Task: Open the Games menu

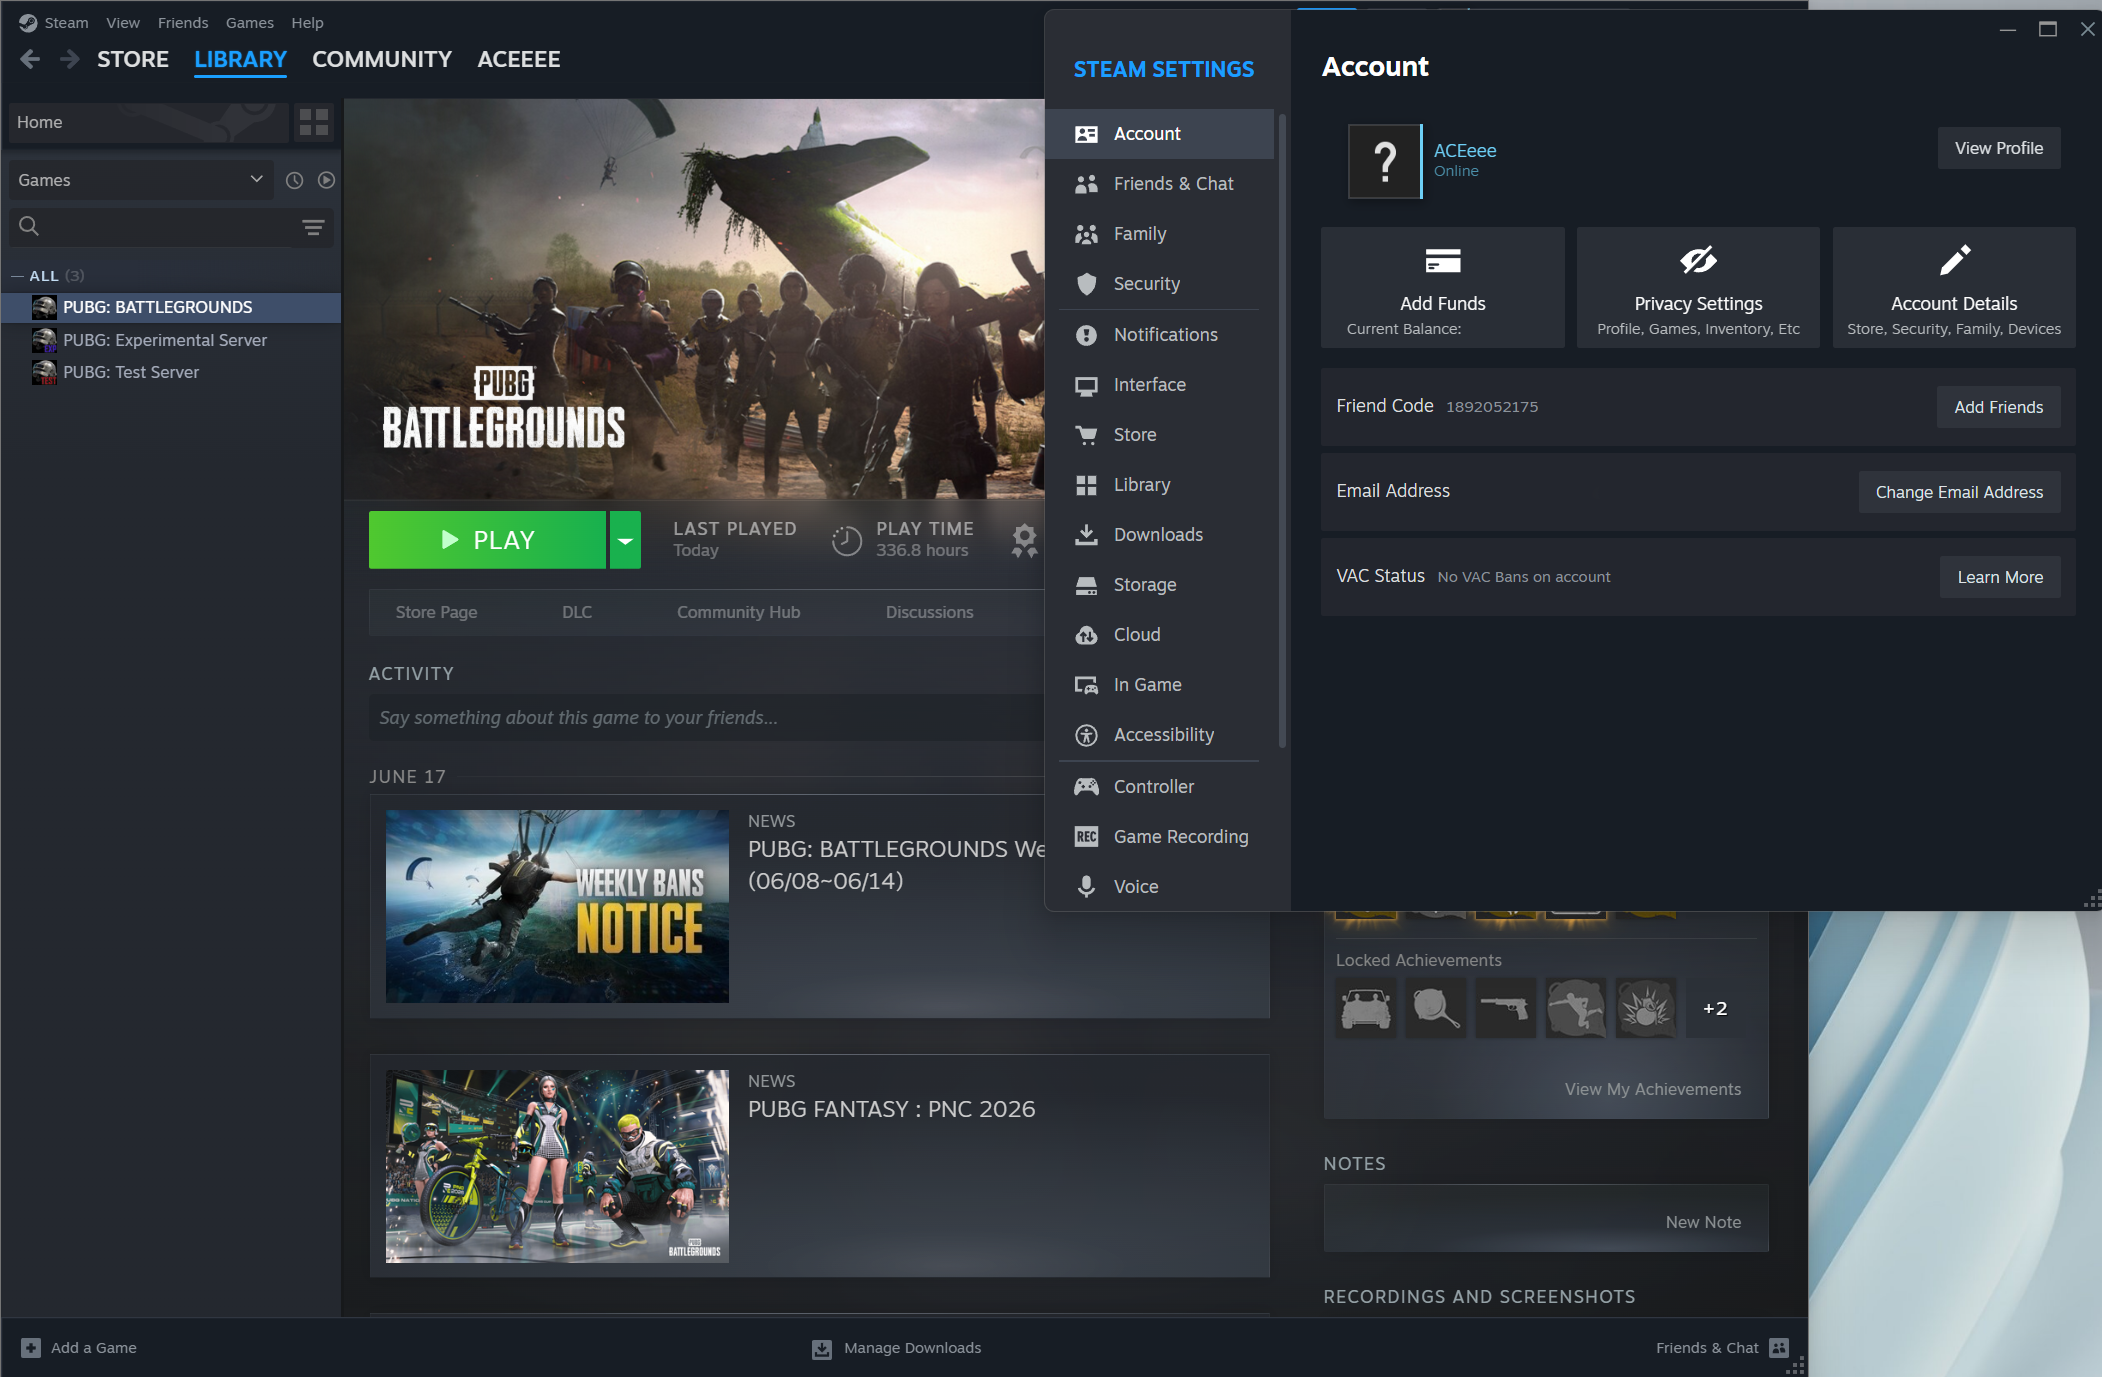Action: pyautogui.click(x=250, y=22)
